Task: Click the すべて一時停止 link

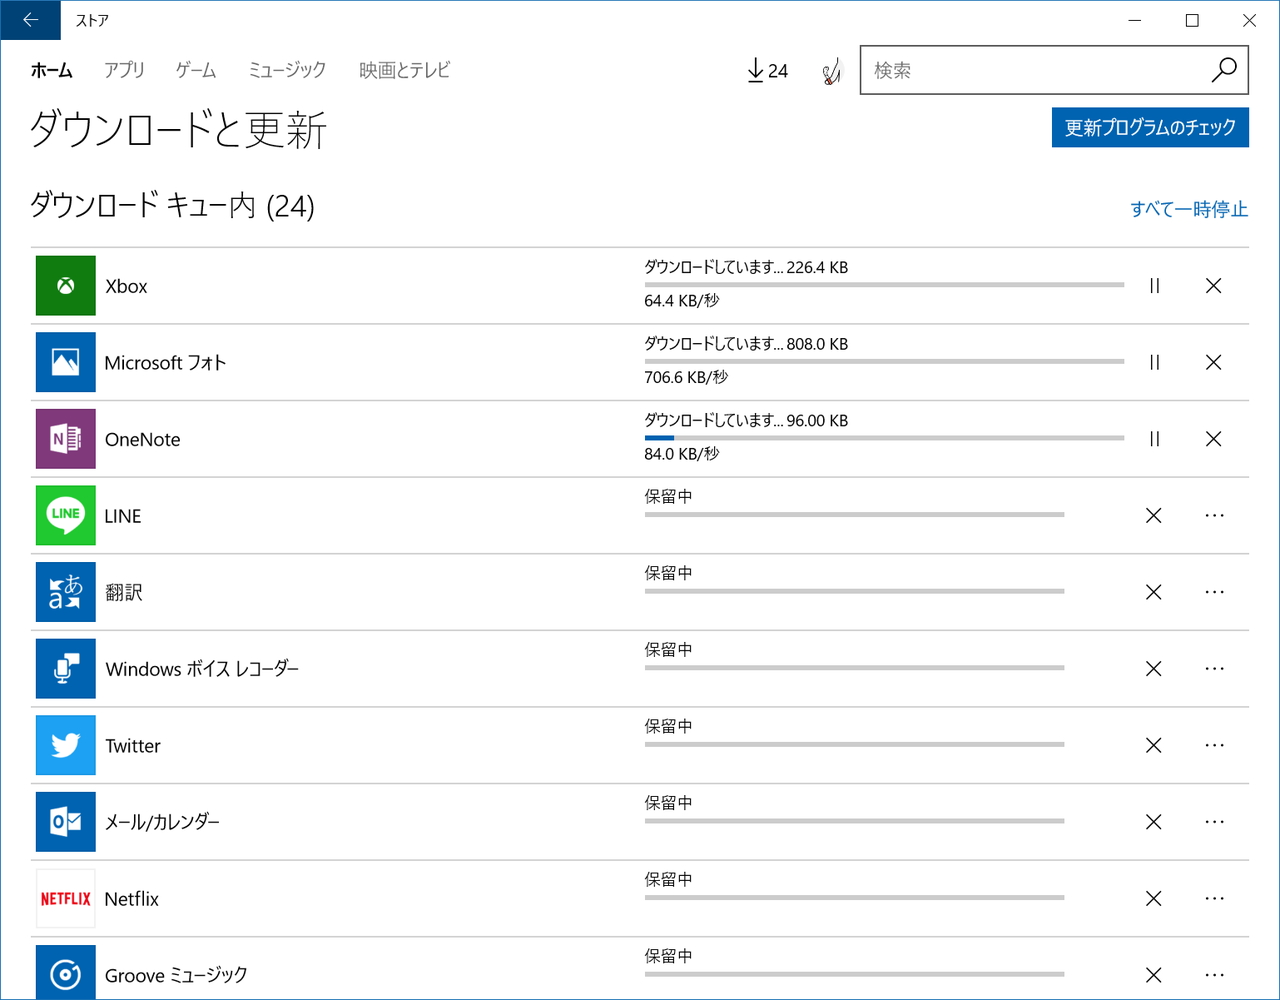Action: 1189,209
